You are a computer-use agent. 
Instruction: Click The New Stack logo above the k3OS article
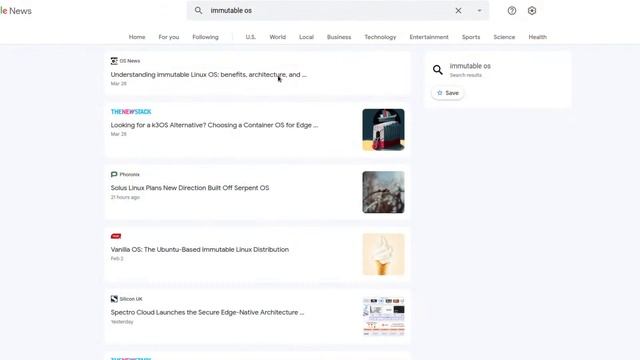tap(131, 112)
